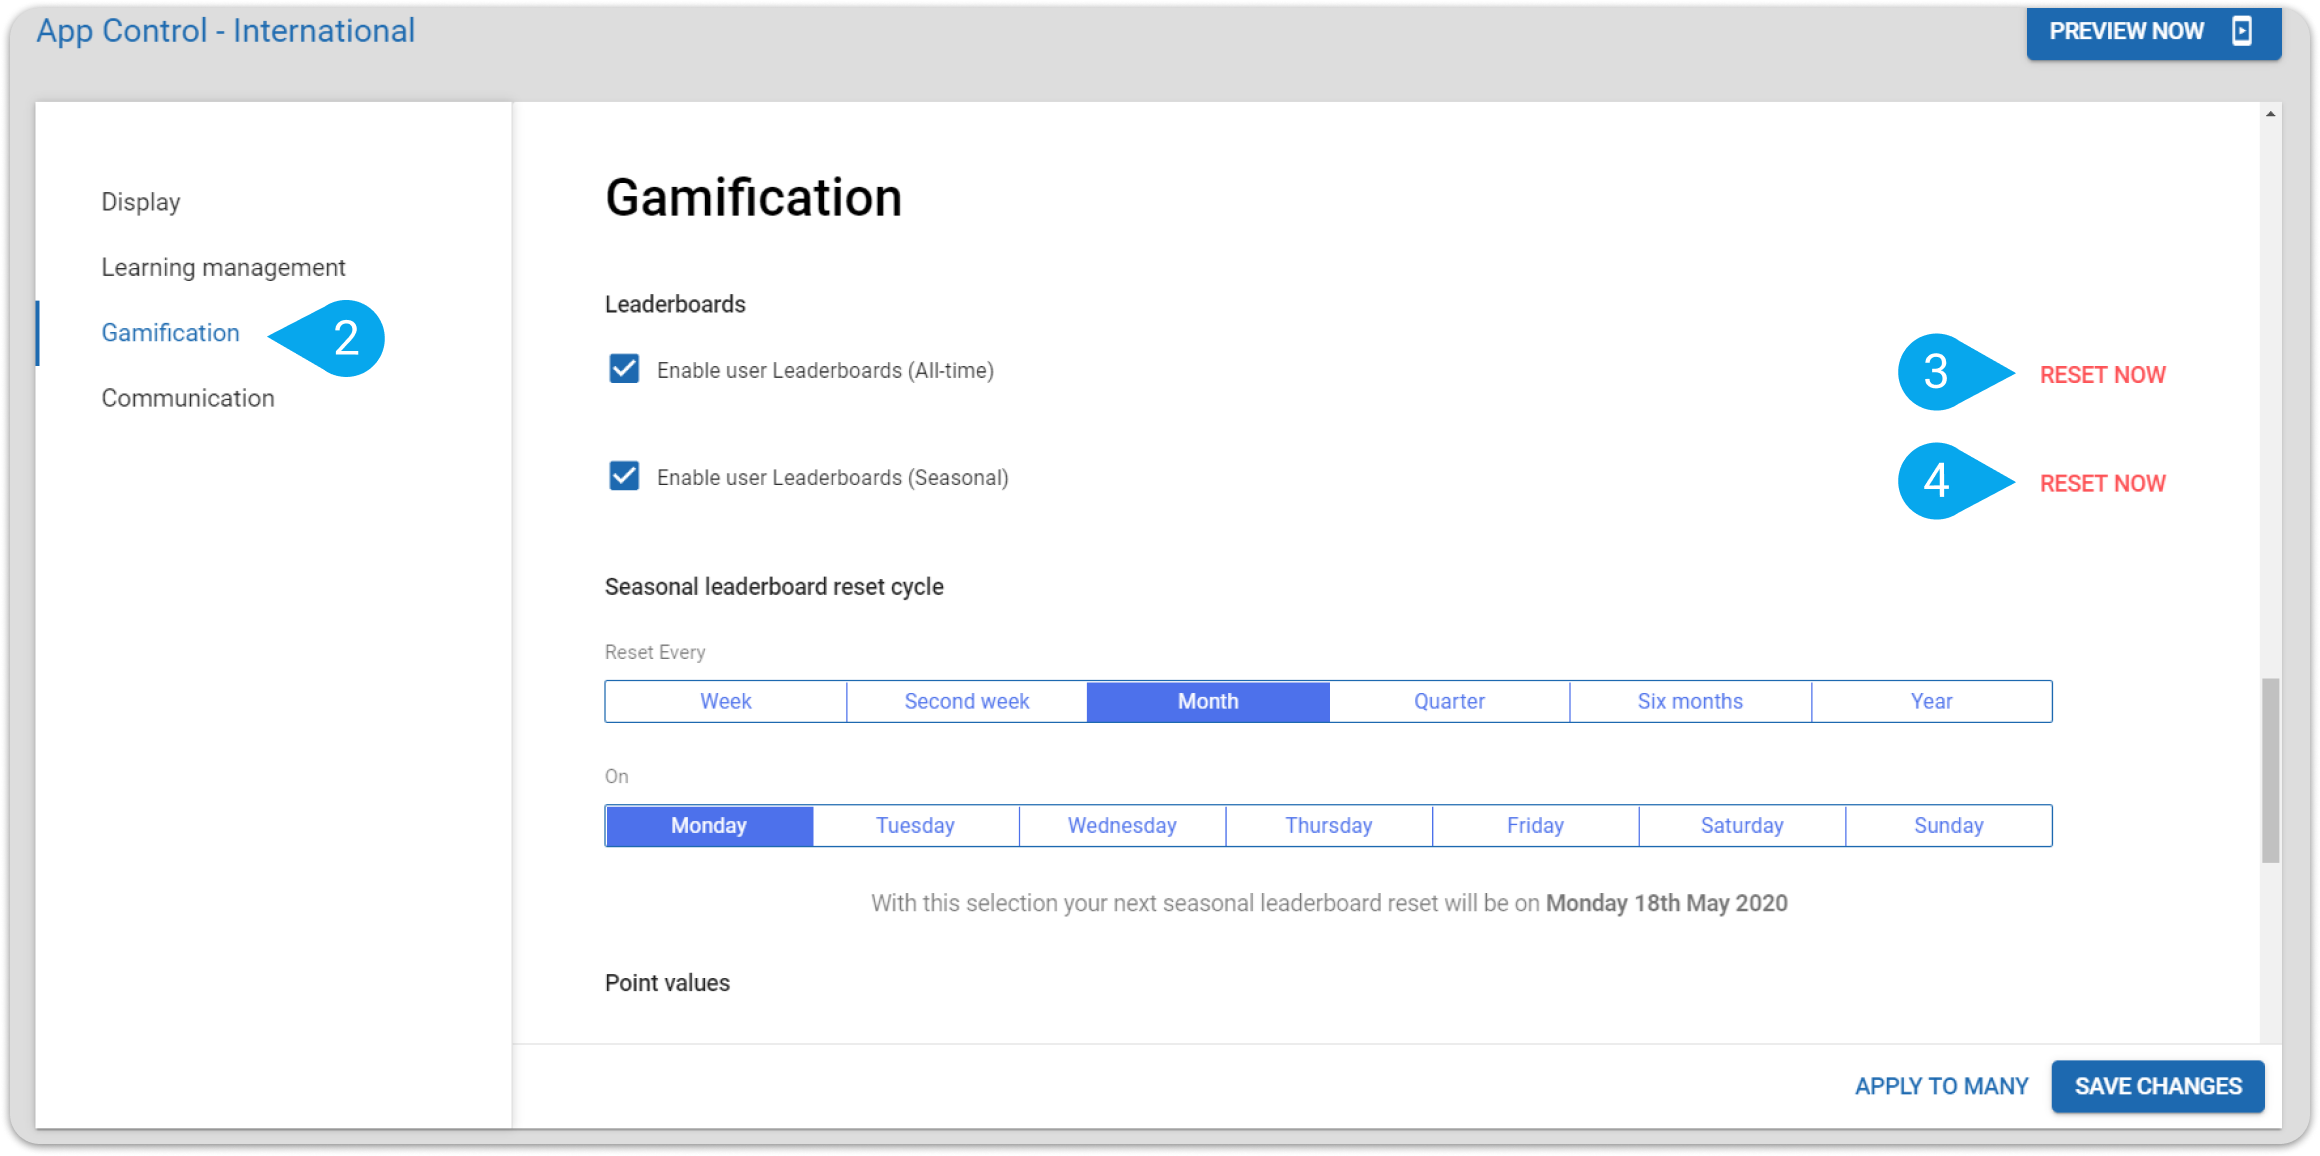2320x1156 pixels.
Task: Click the numbered callout marker 2
Action: (328, 338)
